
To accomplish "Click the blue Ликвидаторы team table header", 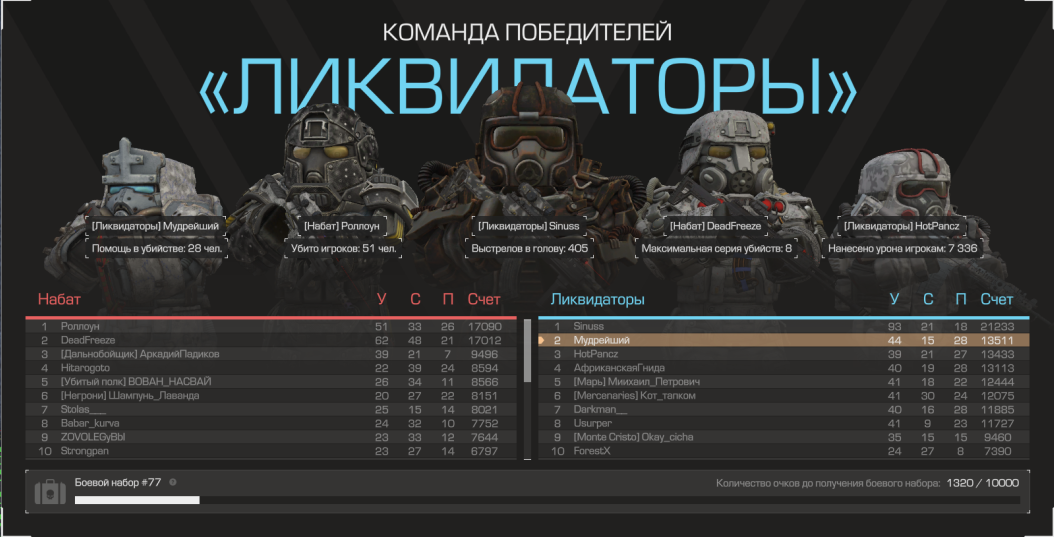I will tap(598, 299).
